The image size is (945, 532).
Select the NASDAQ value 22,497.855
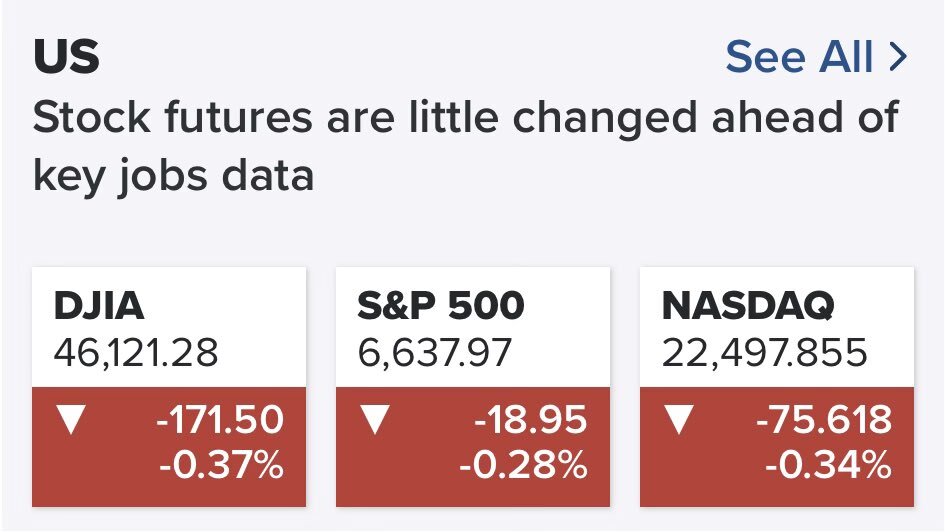click(x=765, y=351)
